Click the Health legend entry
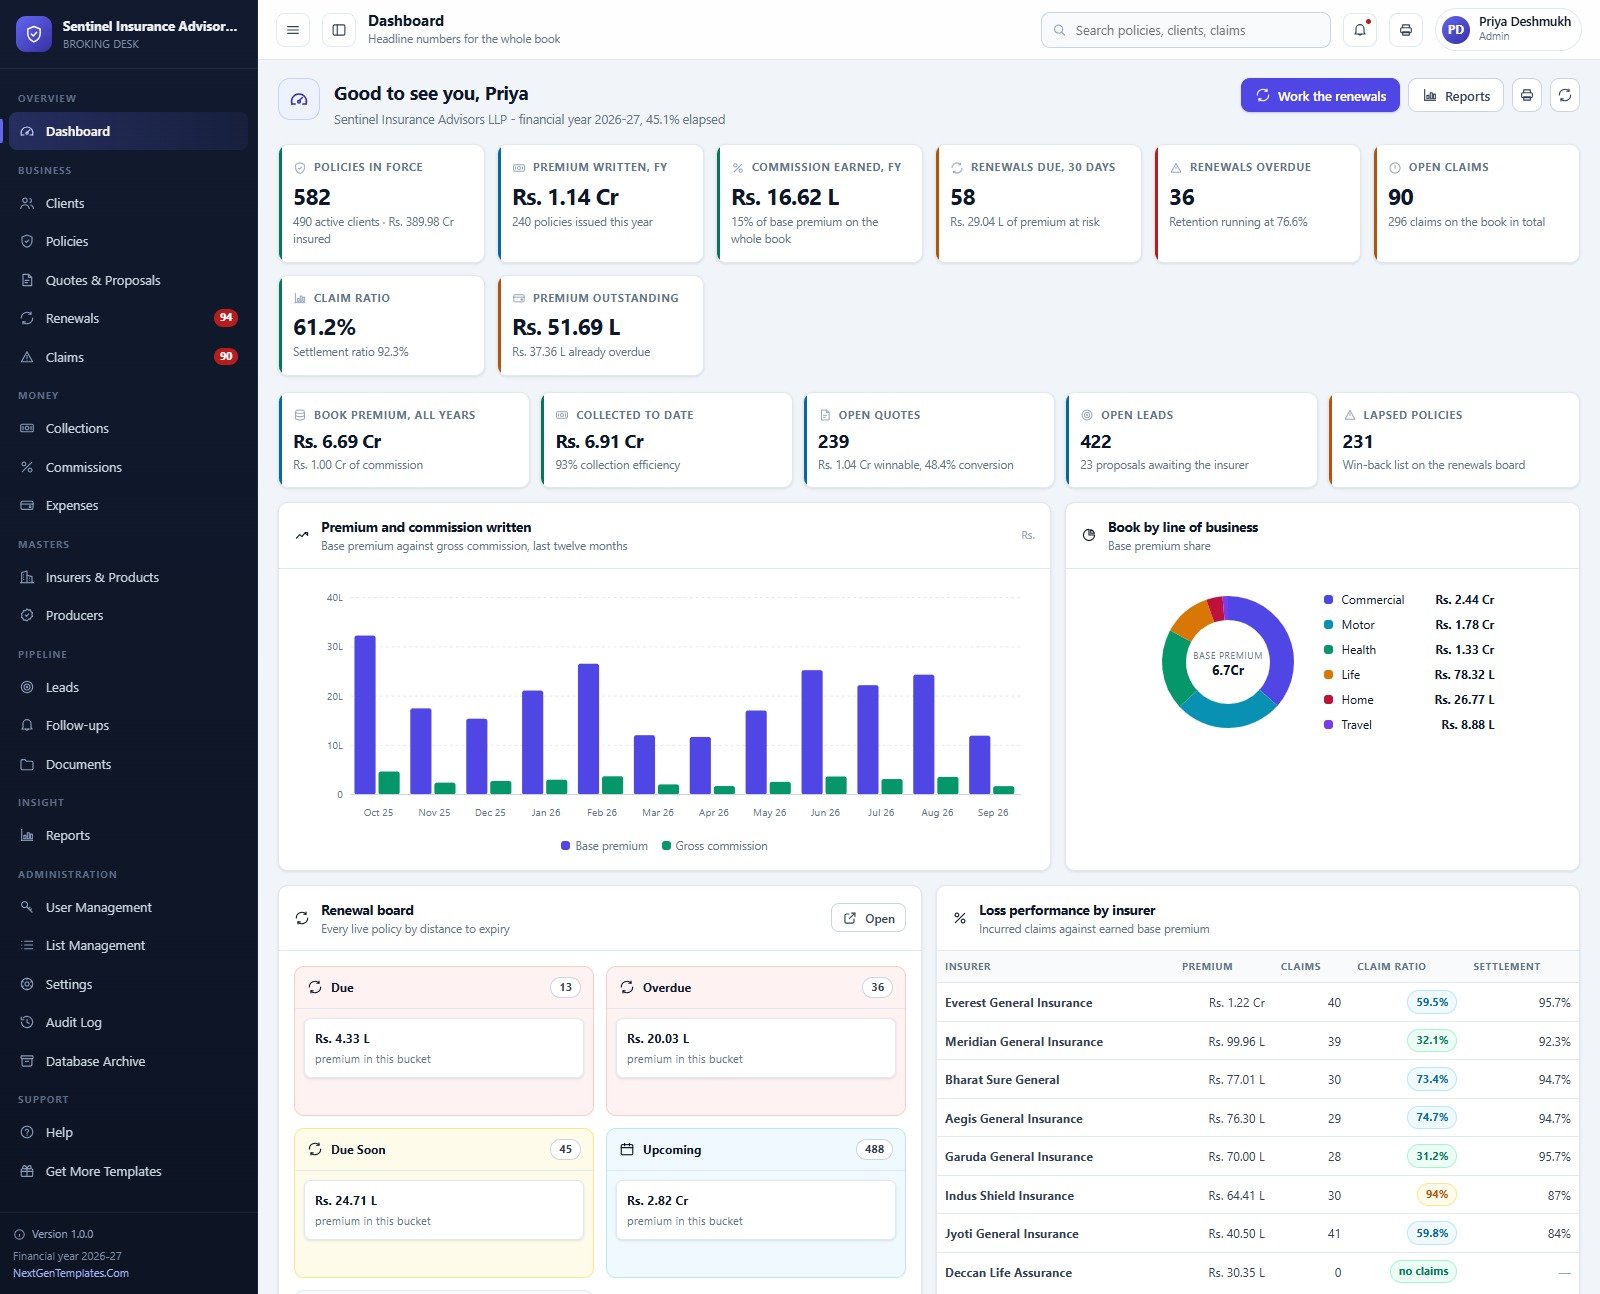The height and width of the screenshot is (1294, 1600). 1408,650
